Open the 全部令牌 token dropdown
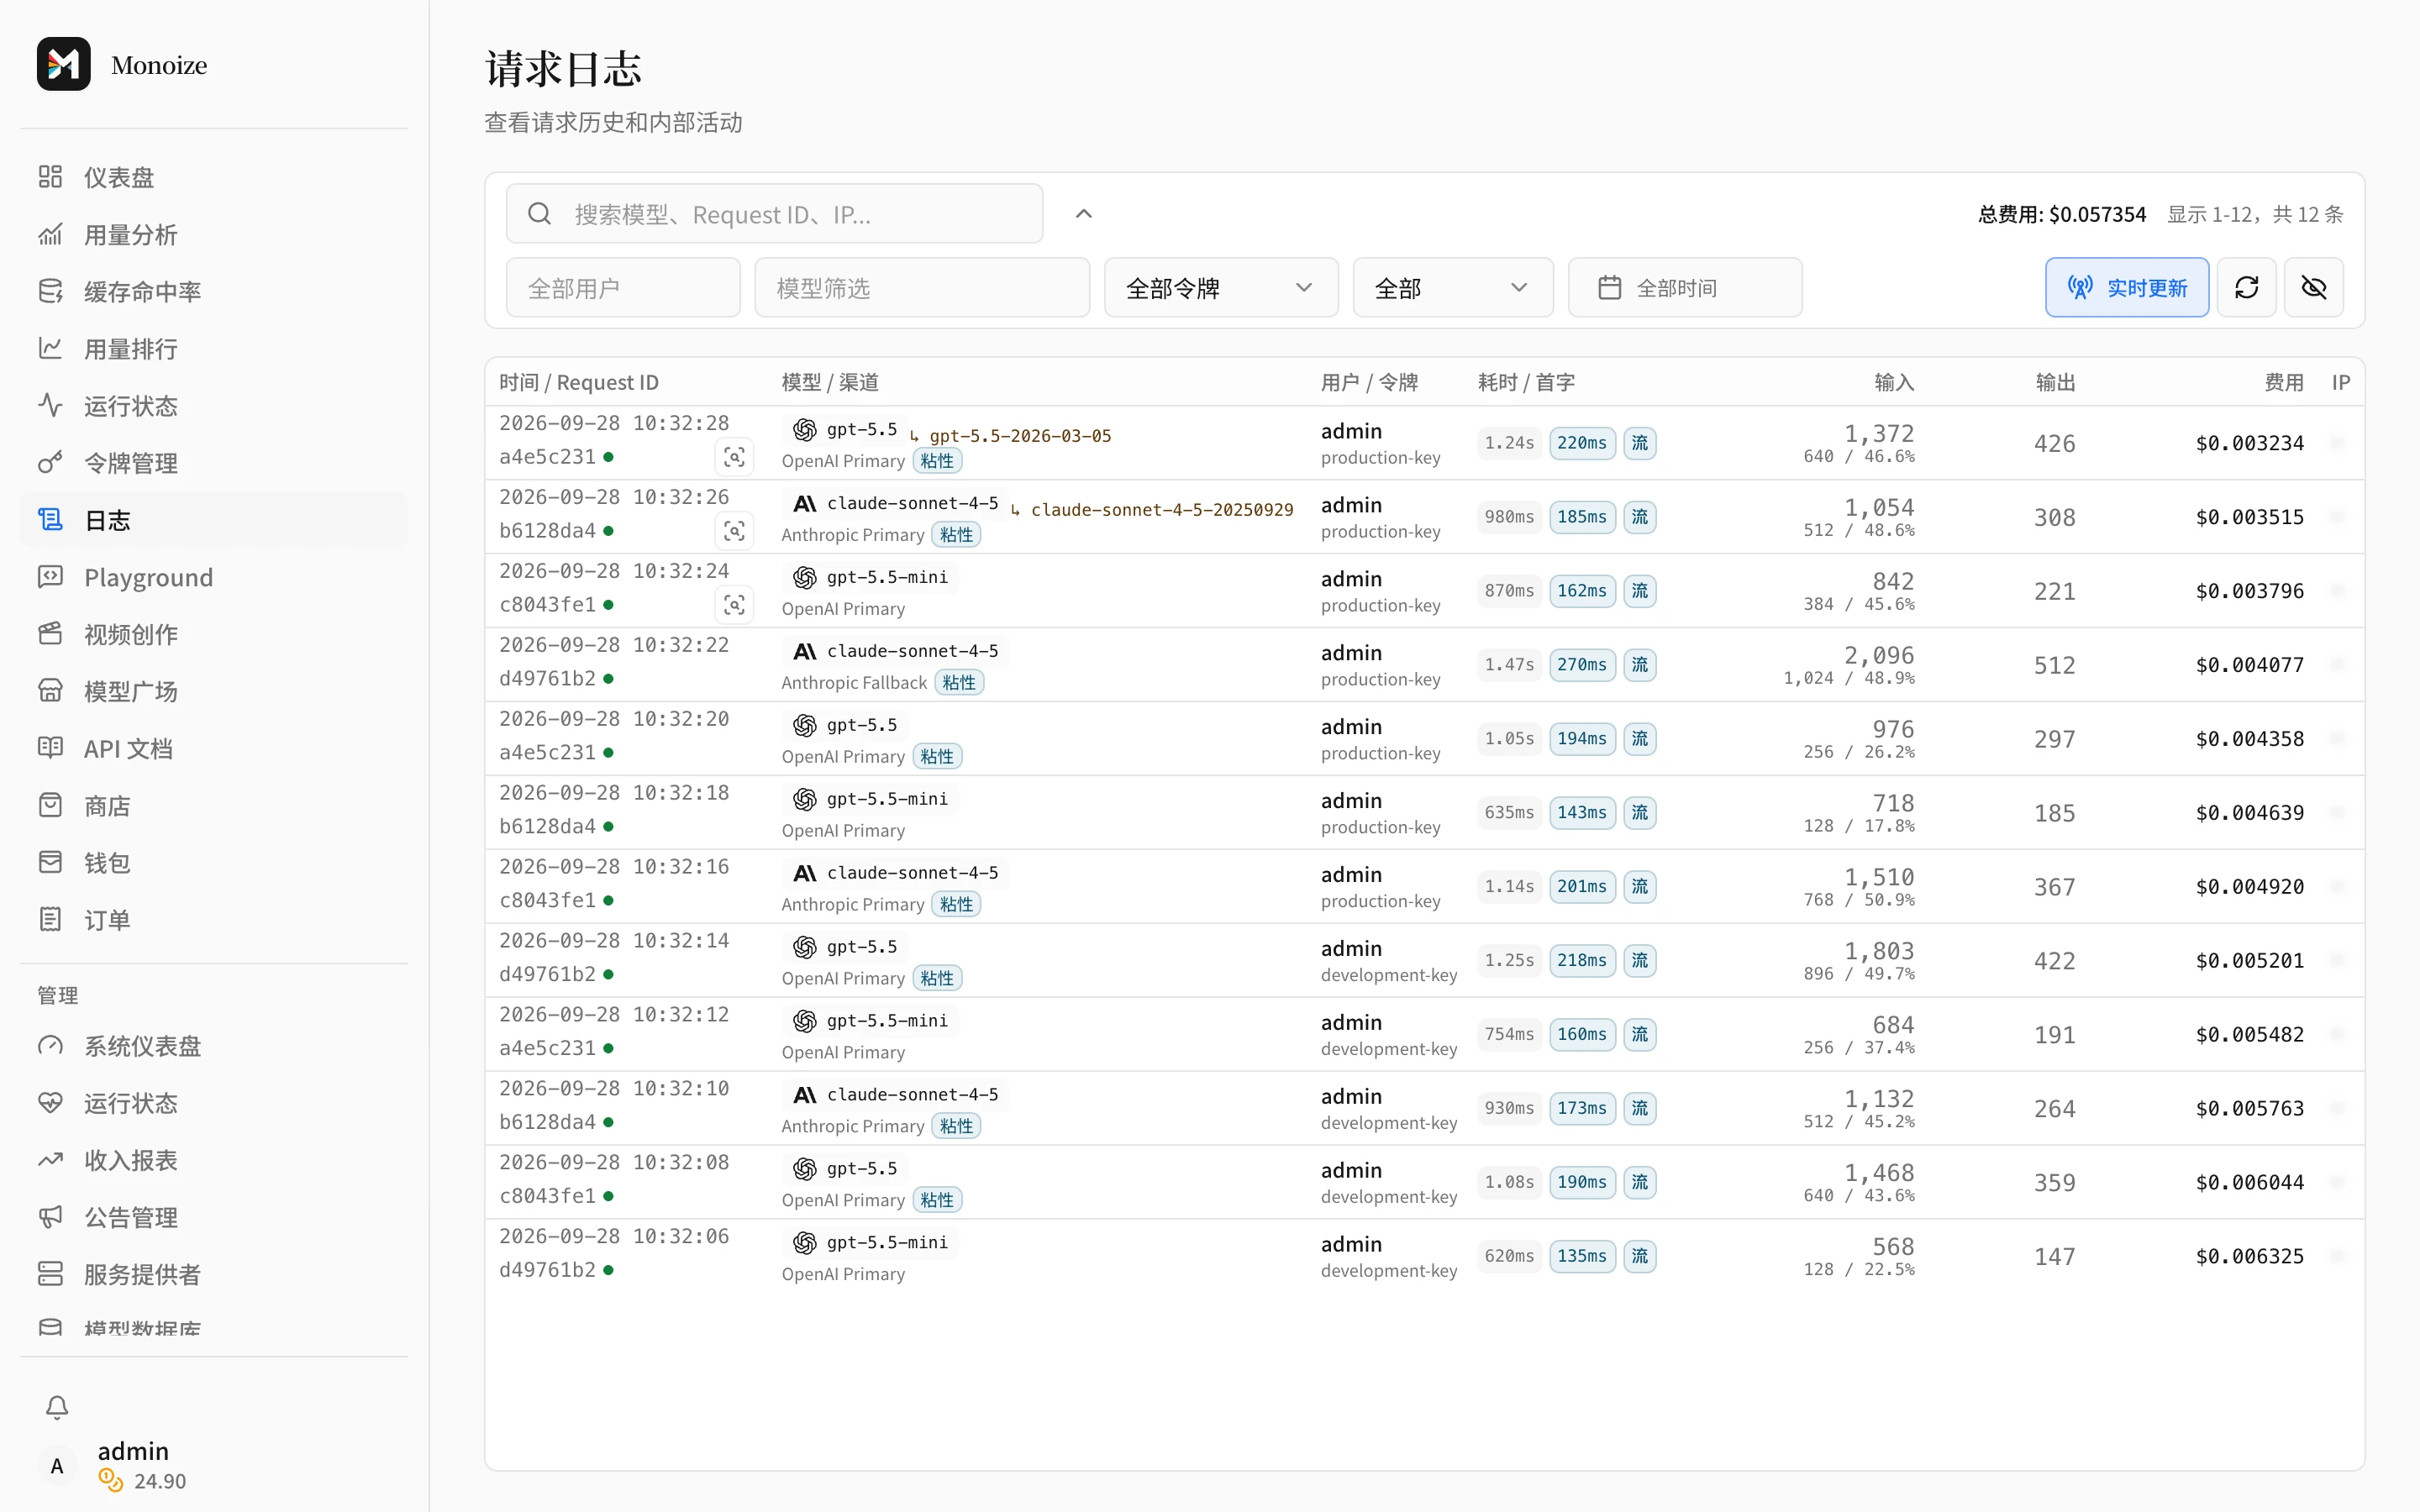The width and height of the screenshot is (2420, 1512). pos(1221,288)
